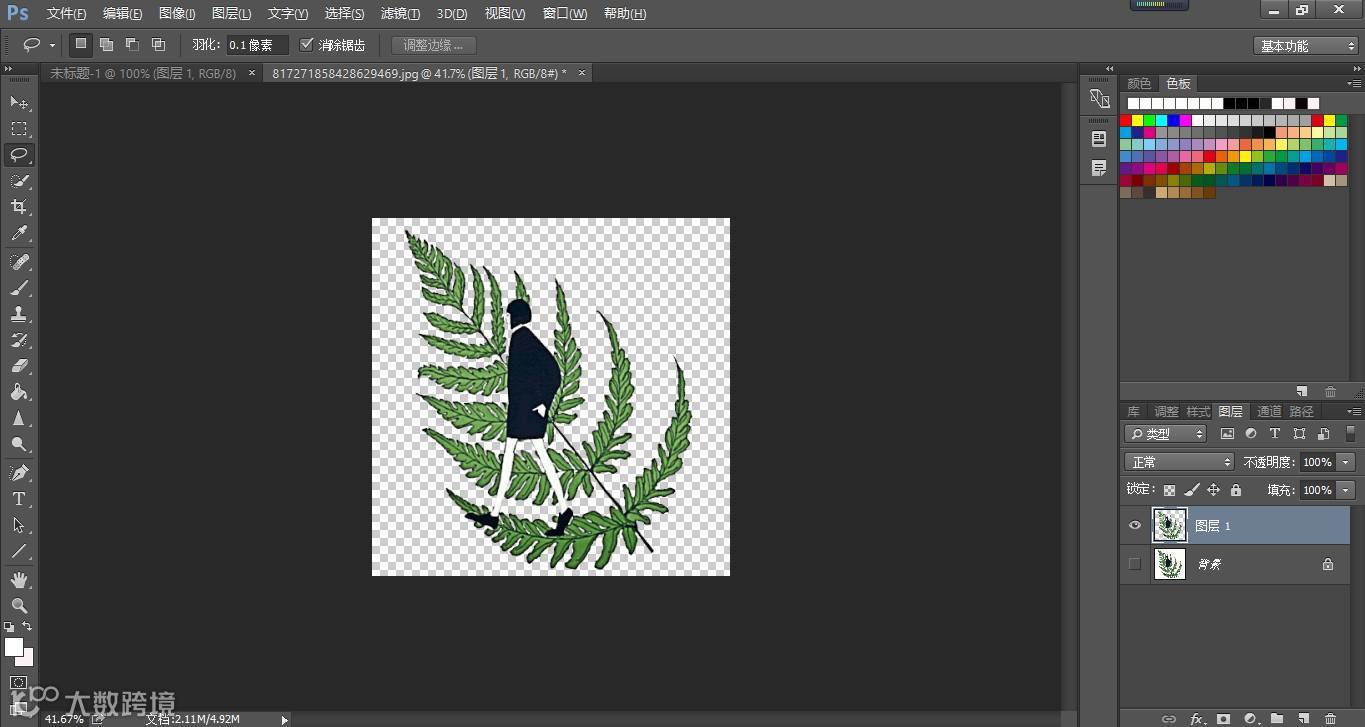The height and width of the screenshot is (727, 1365).
Task: Select the Zoom tool
Action: [19, 605]
